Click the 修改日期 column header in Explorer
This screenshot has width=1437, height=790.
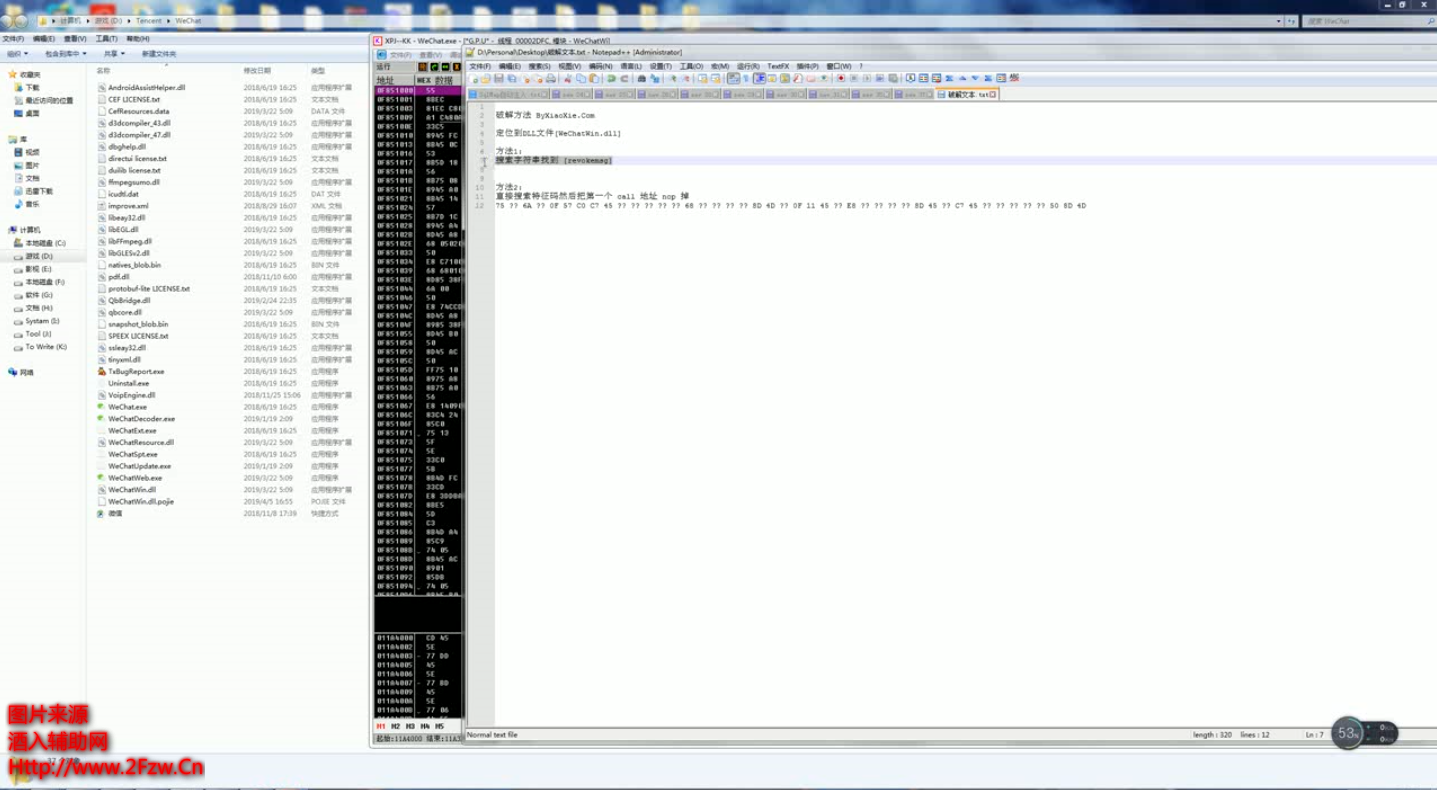pyautogui.click(x=257, y=71)
